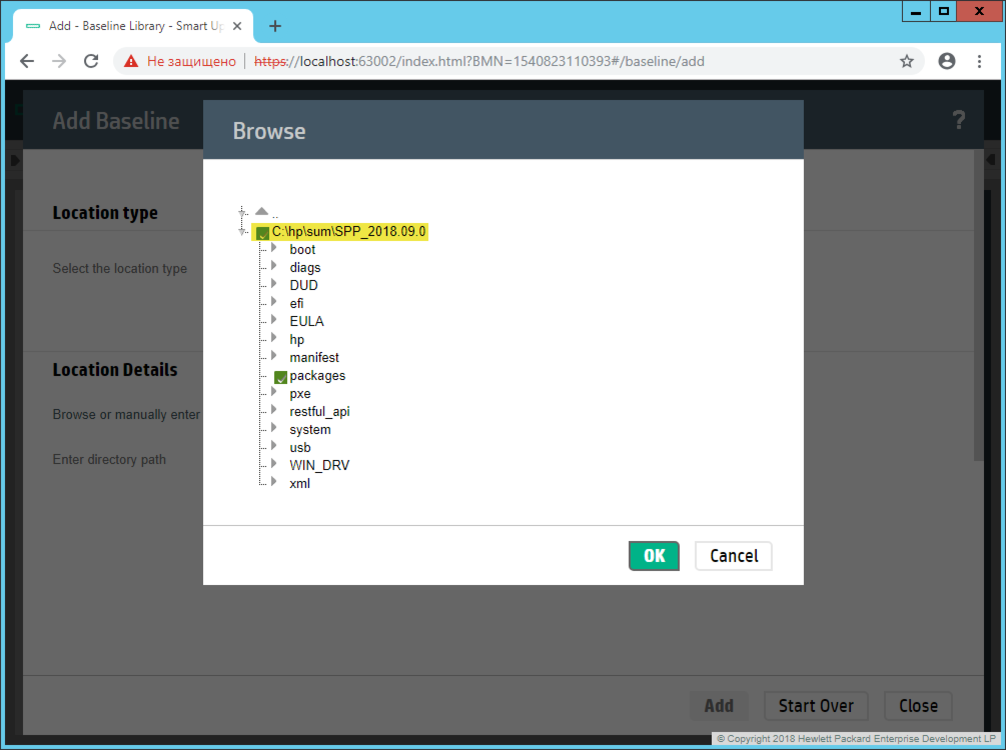Expand the boot folder
The width and height of the screenshot is (1006, 750).
274,248
